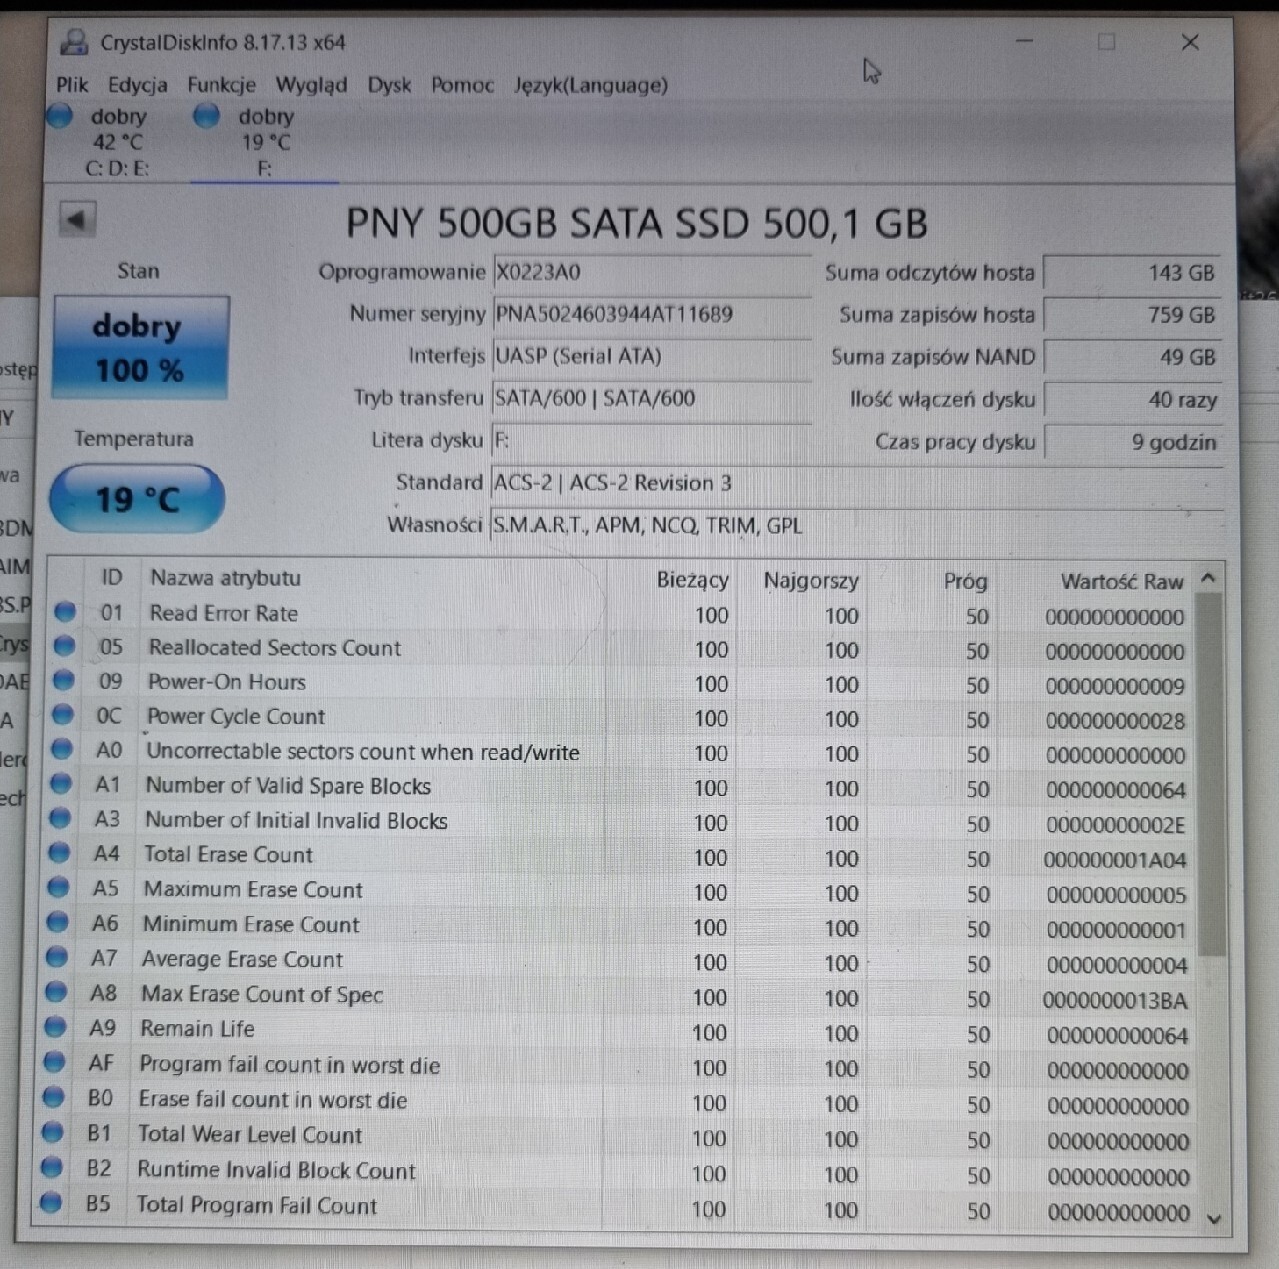The image size is (1279, 1269).
Task: Click the Standard field ACS-2 Revision 3
Action: [856, 483]
